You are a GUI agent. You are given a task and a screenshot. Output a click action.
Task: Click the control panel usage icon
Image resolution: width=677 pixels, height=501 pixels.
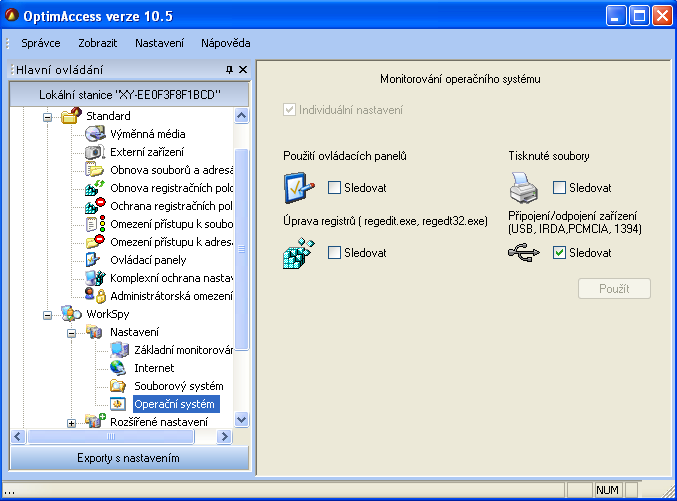pos(299,188)
